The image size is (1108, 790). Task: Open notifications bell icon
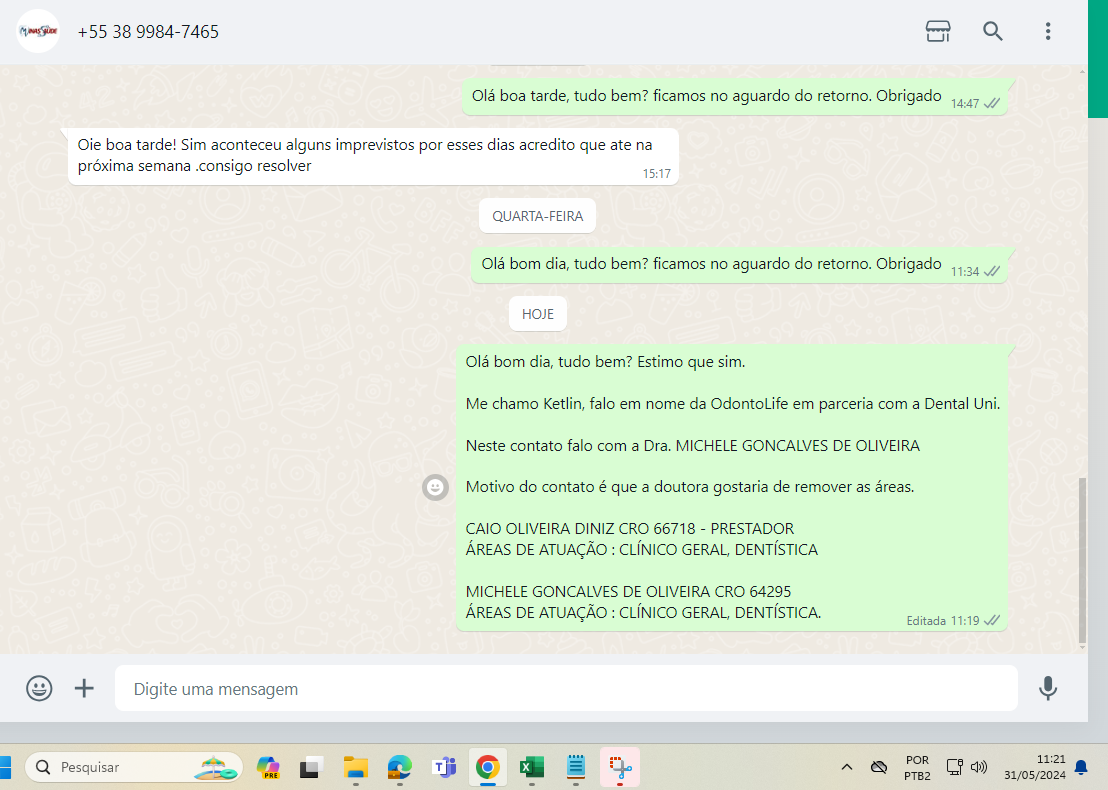(1081, 767)
